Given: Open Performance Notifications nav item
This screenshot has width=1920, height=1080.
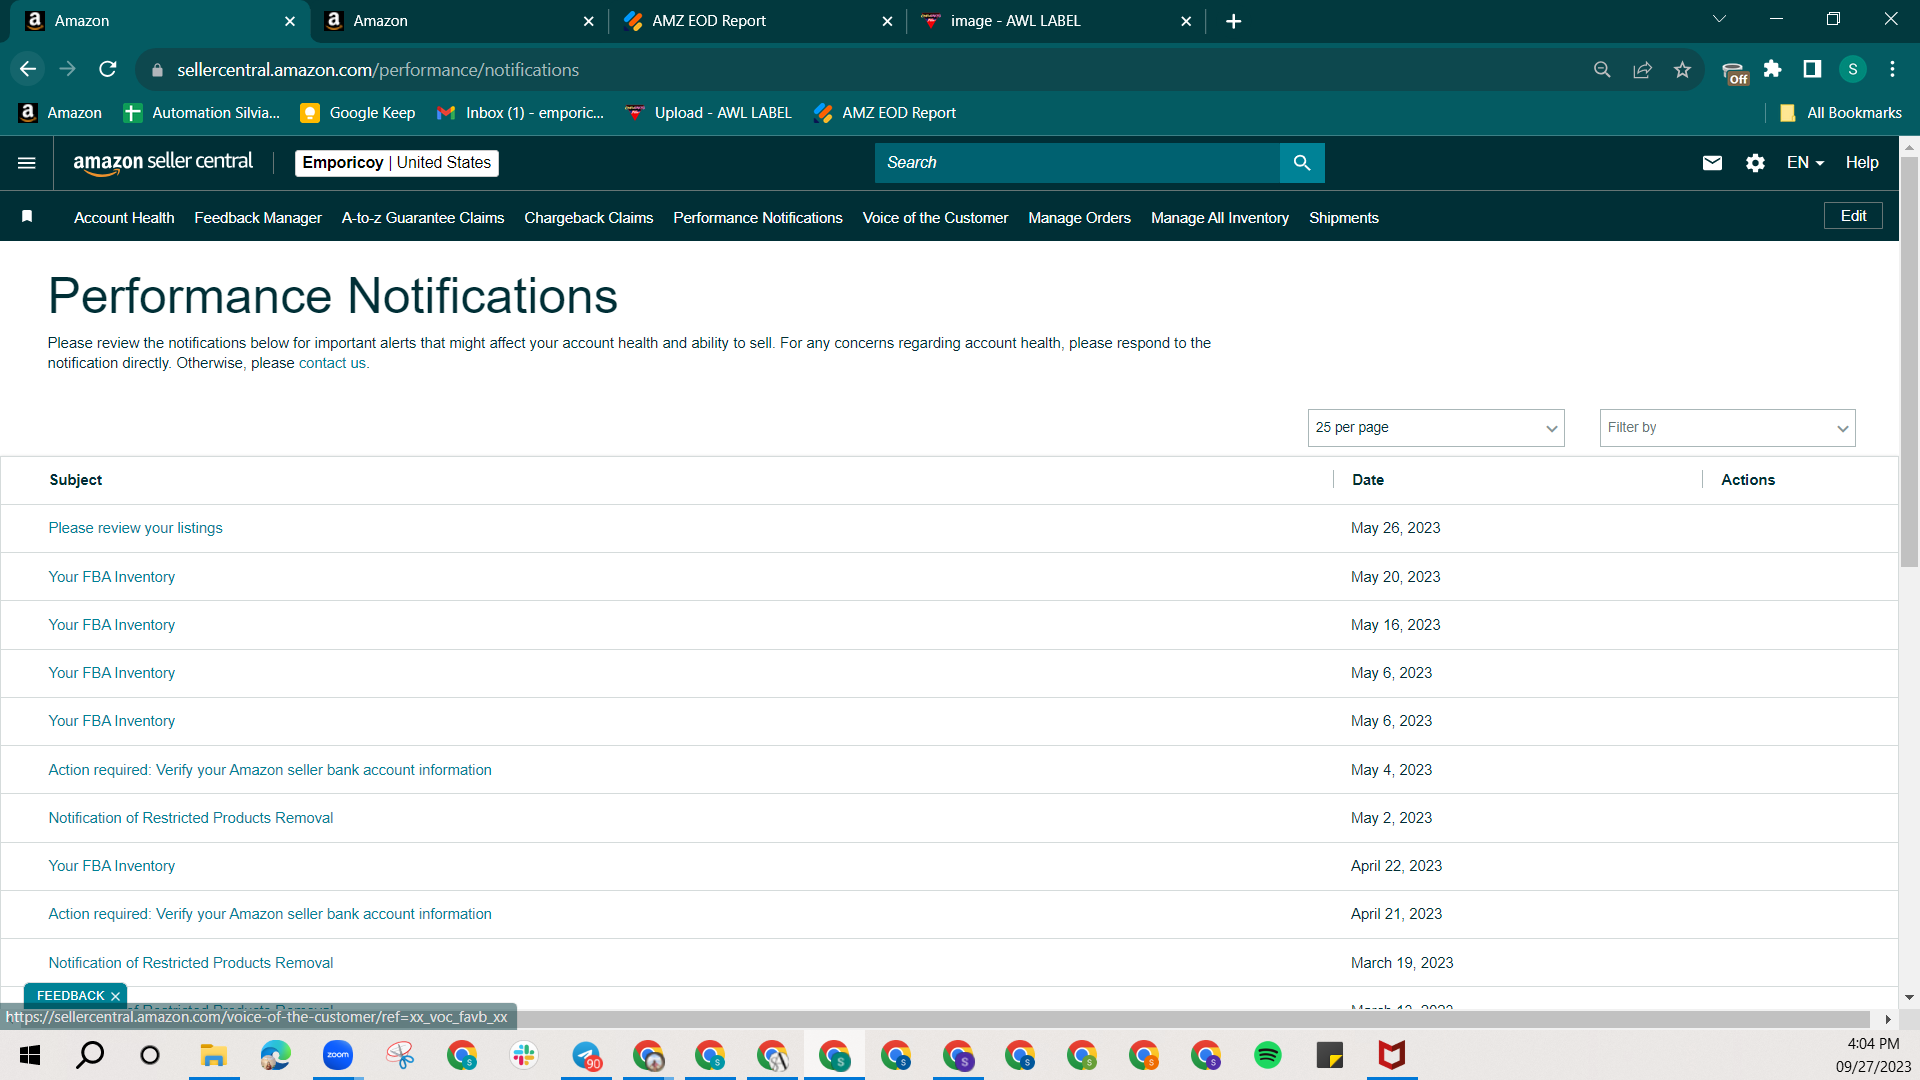Looking at the screenshot, I should click(x=758, y=218).
